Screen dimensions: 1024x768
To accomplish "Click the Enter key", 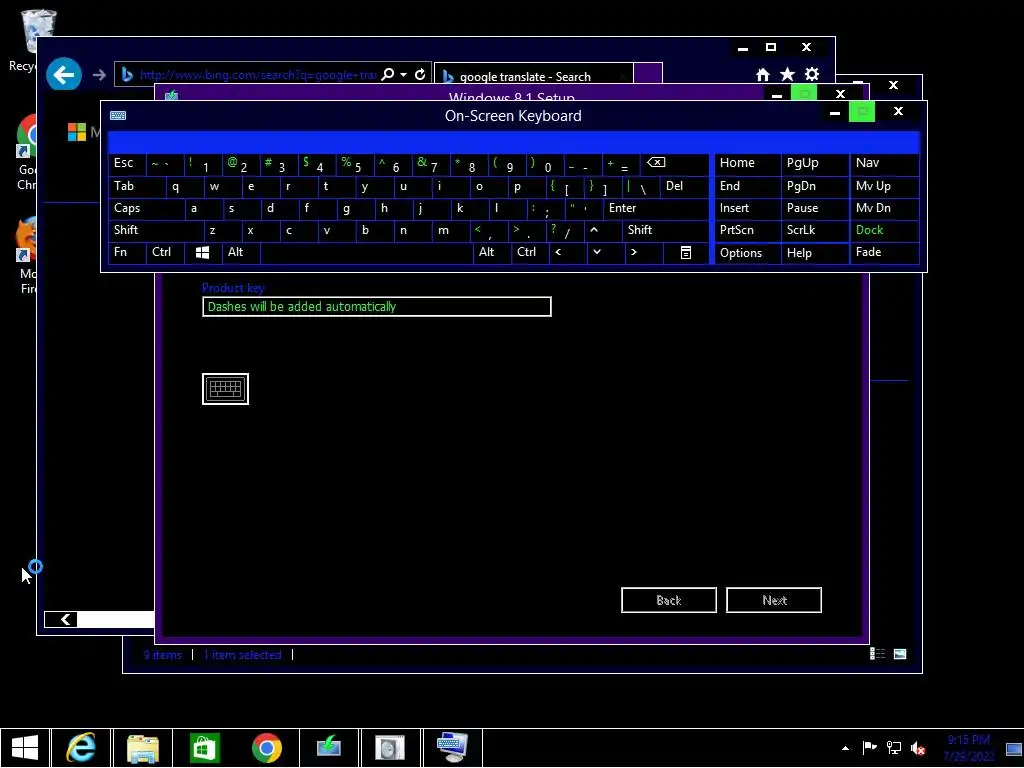I will [656, 208].
